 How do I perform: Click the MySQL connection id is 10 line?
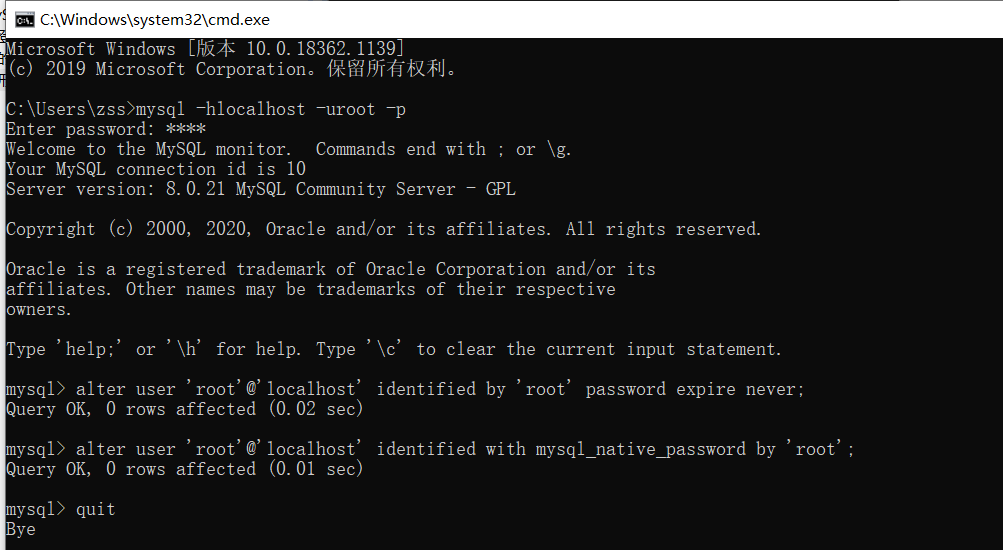[156, 169]
